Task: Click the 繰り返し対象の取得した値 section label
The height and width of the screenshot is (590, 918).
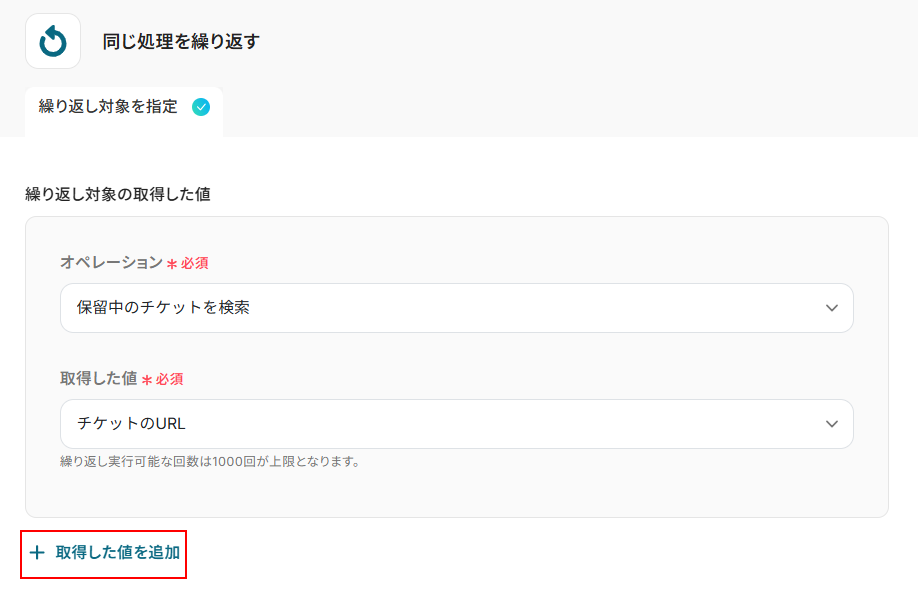Action: click(117, 194)
